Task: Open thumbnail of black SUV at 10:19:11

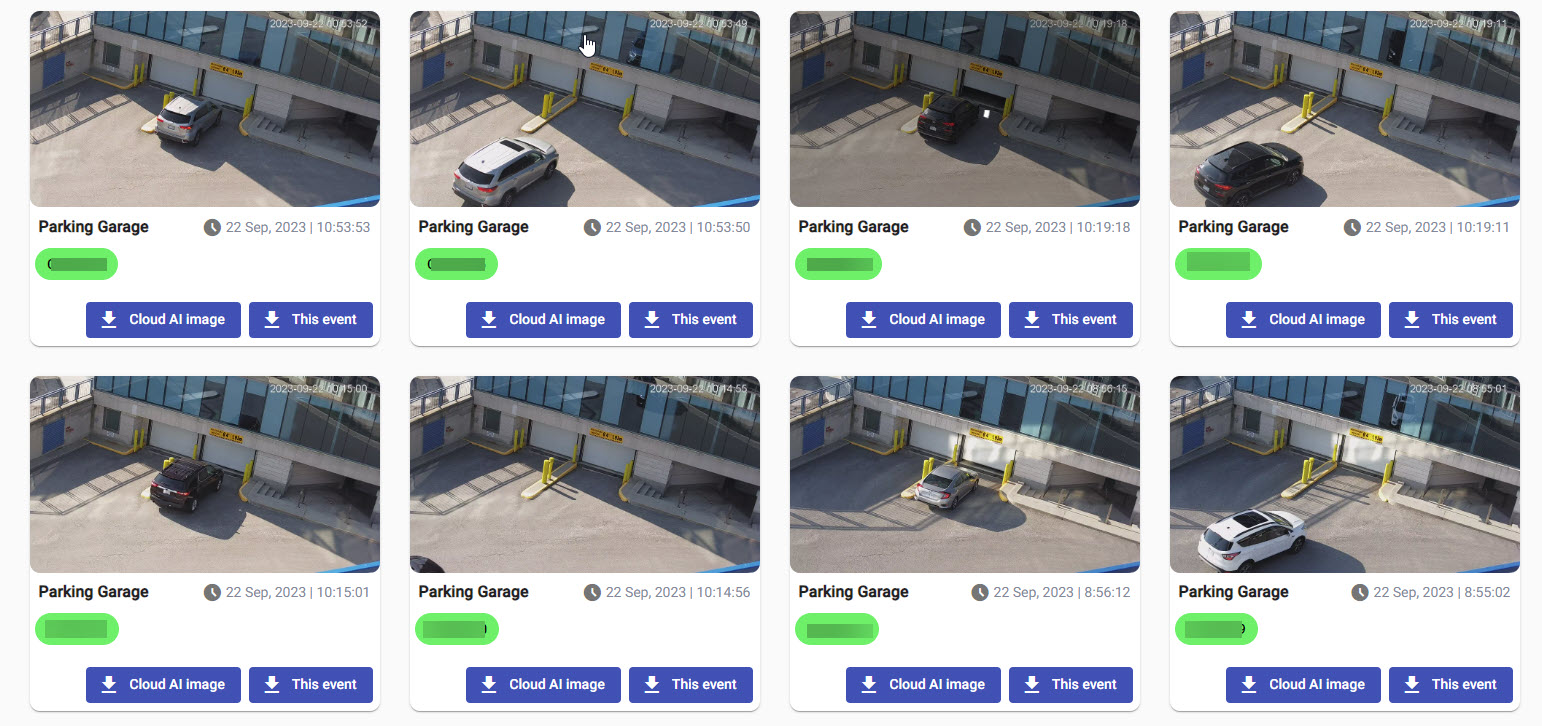Action: 1345,109
